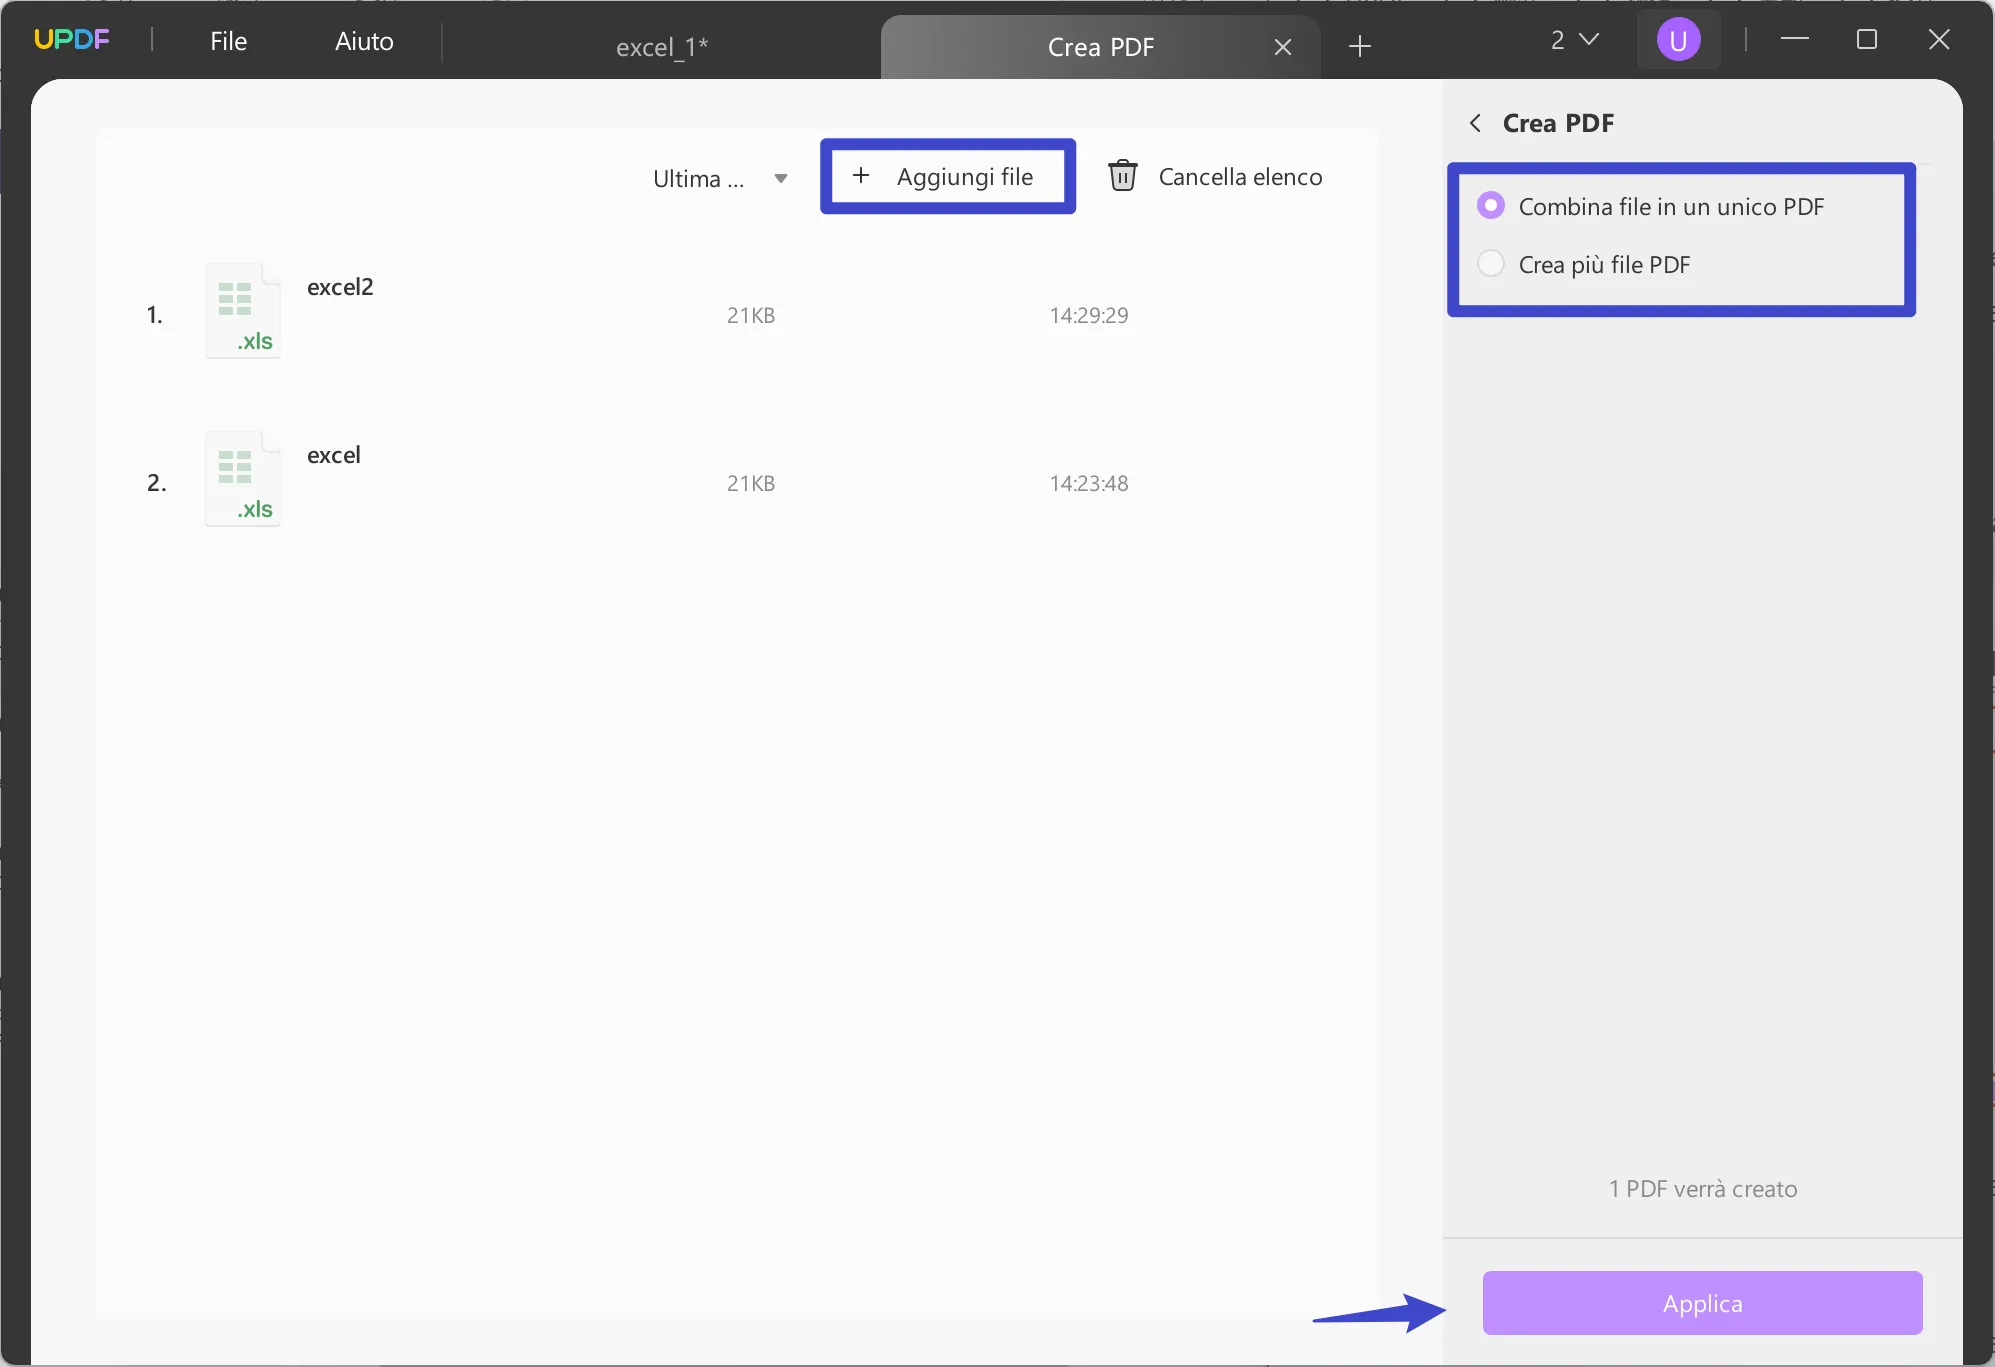
Task: Switch to the excel_1* tab
Action: click(662, 47)
